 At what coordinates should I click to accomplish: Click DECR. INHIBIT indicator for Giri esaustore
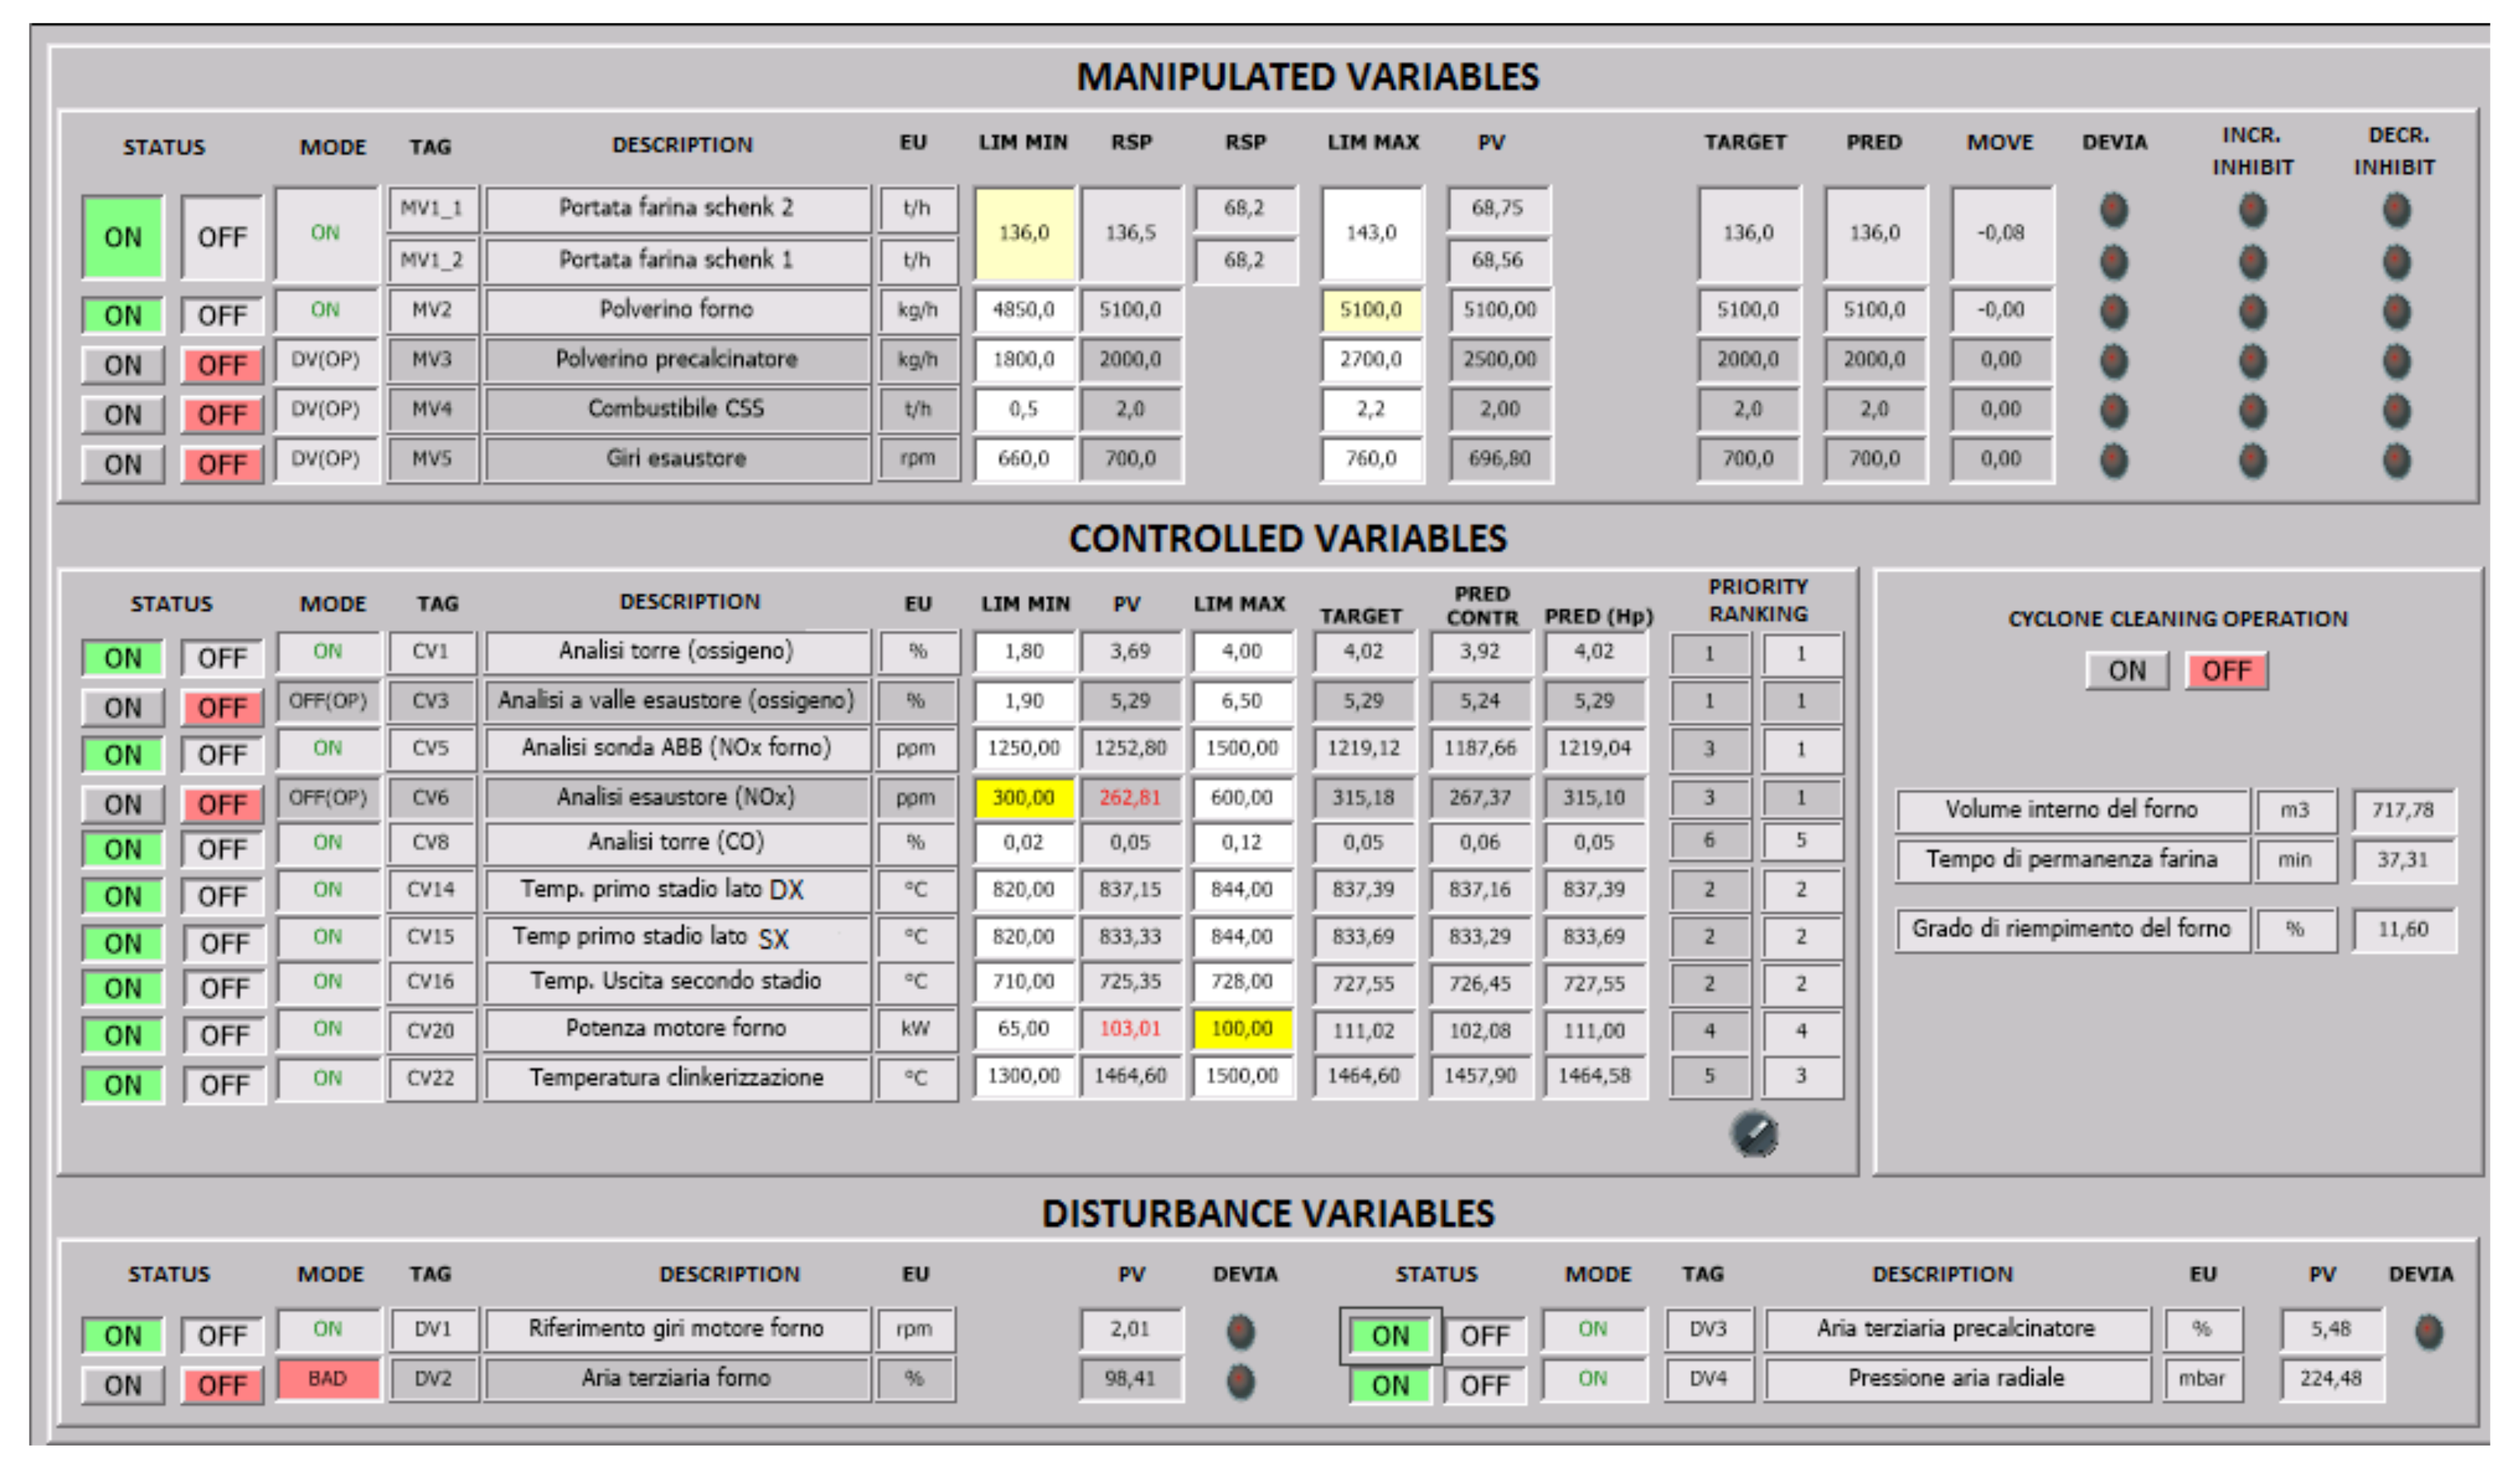click(x=2396, y=460)
